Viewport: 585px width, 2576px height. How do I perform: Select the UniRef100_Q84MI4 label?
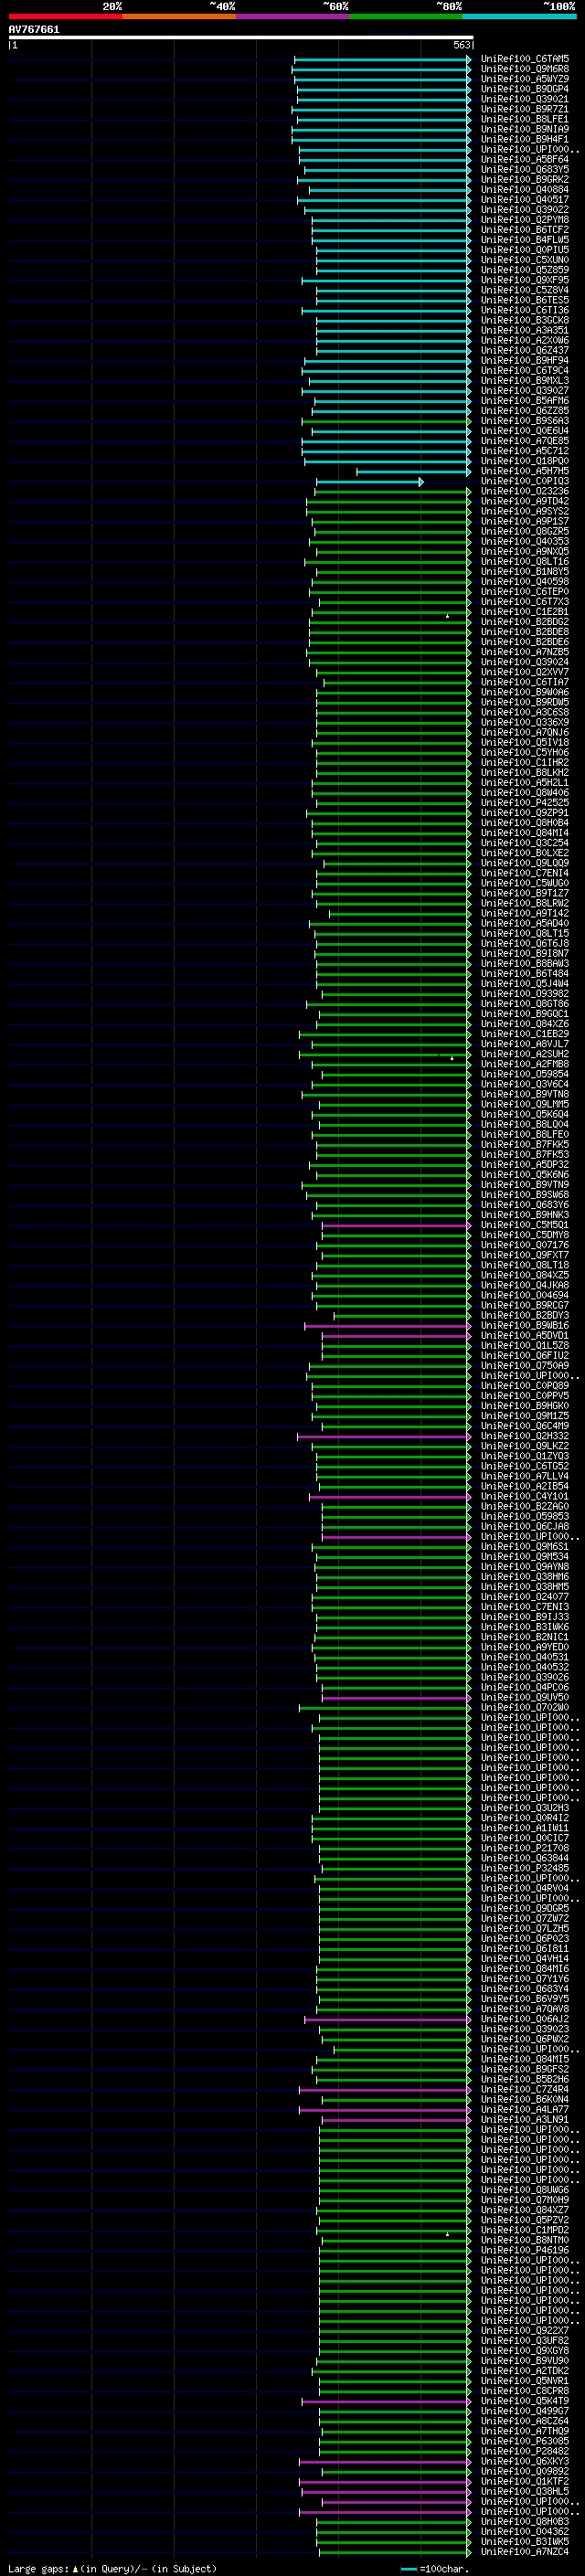point(524,833)
